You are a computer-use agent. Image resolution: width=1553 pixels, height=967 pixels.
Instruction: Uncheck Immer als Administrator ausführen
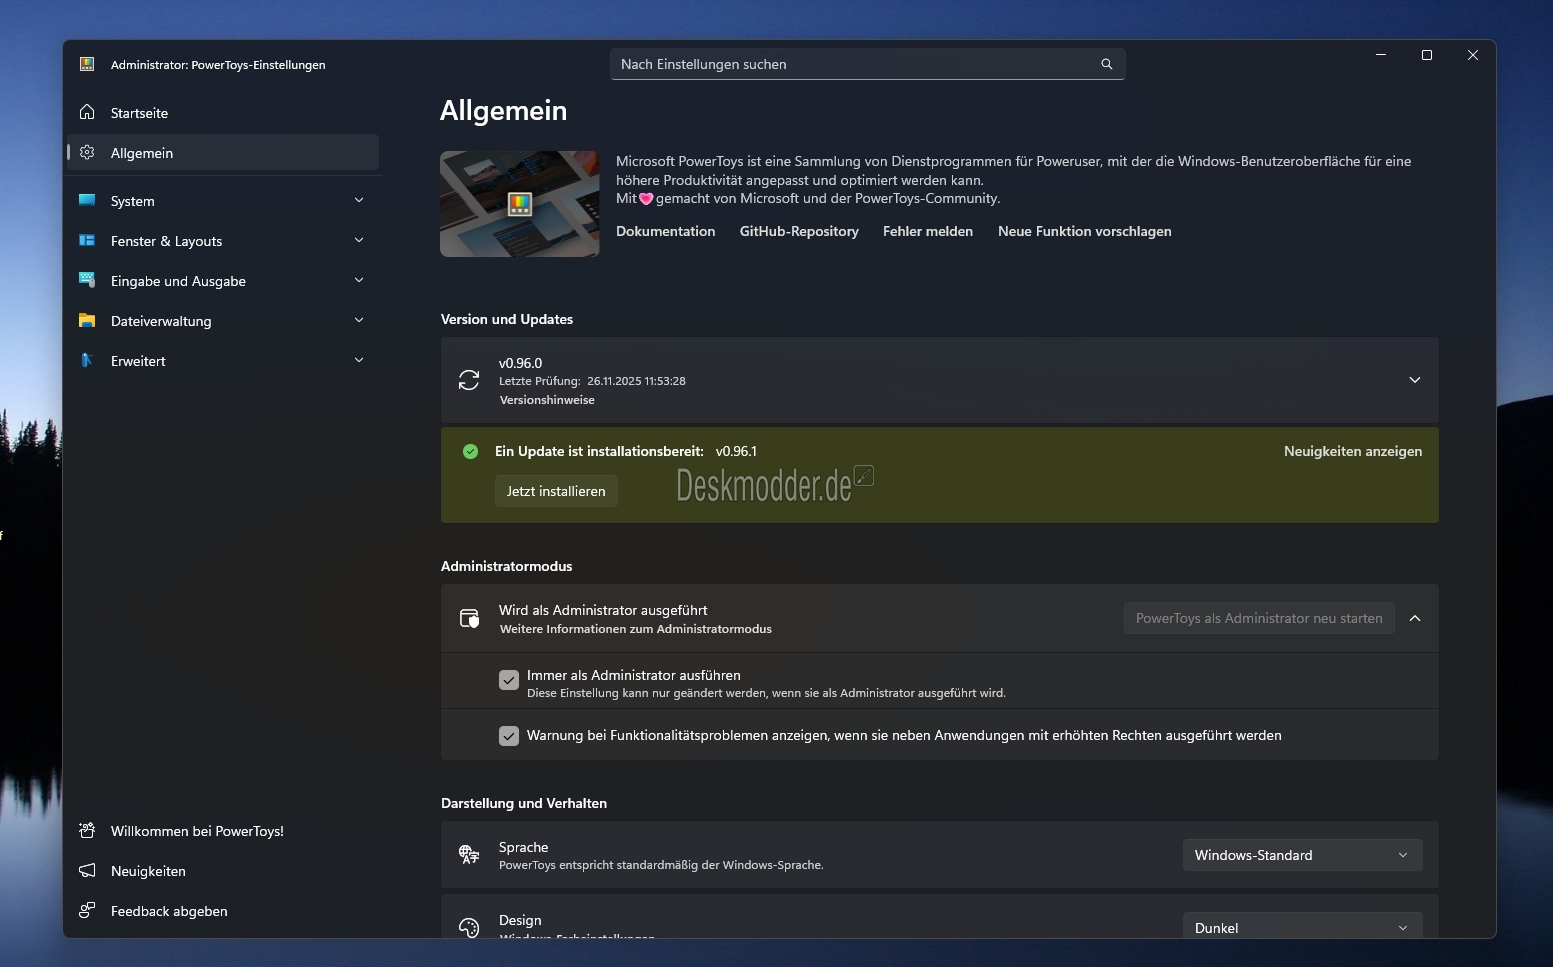(x=509, y=680)
